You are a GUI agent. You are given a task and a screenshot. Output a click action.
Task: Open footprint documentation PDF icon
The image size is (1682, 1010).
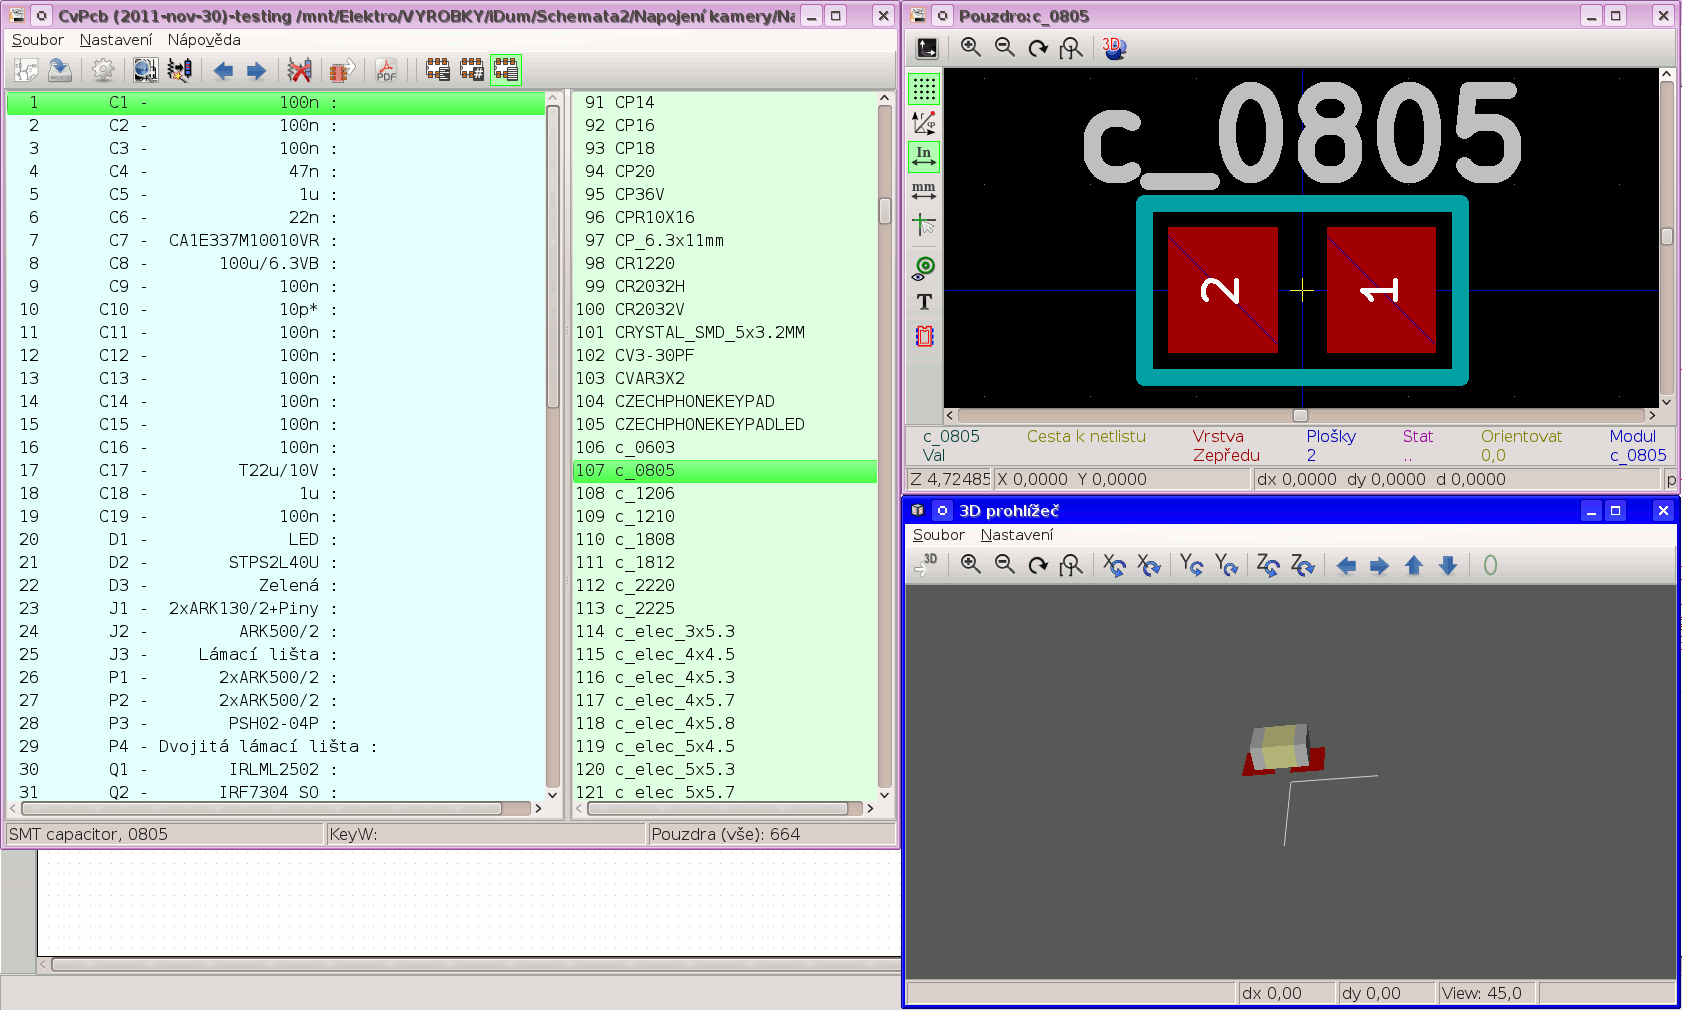(386, 70)
